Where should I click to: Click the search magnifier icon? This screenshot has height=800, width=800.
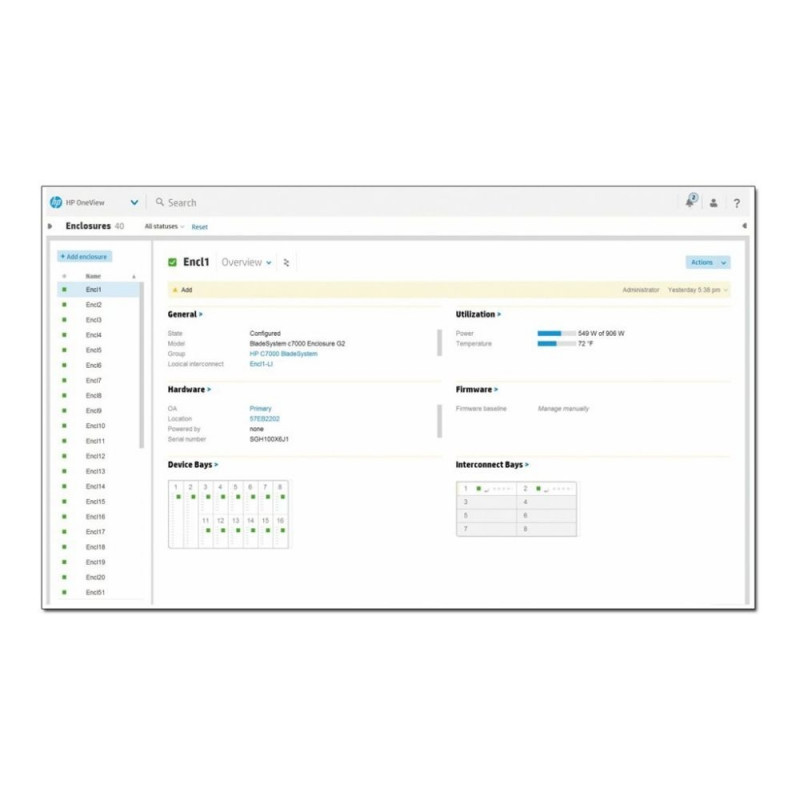click(x=160, y=202)
